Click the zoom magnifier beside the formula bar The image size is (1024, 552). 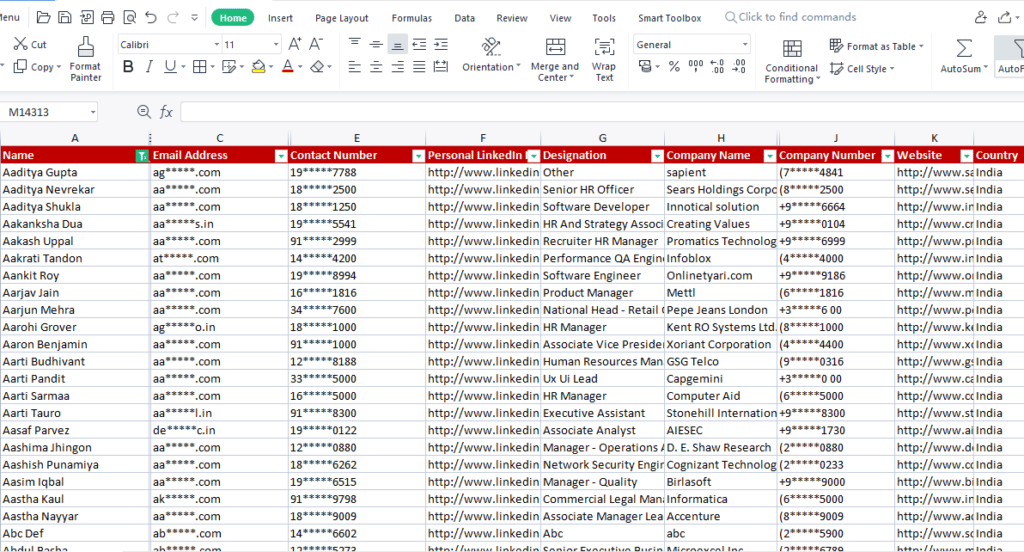point(144,112)
